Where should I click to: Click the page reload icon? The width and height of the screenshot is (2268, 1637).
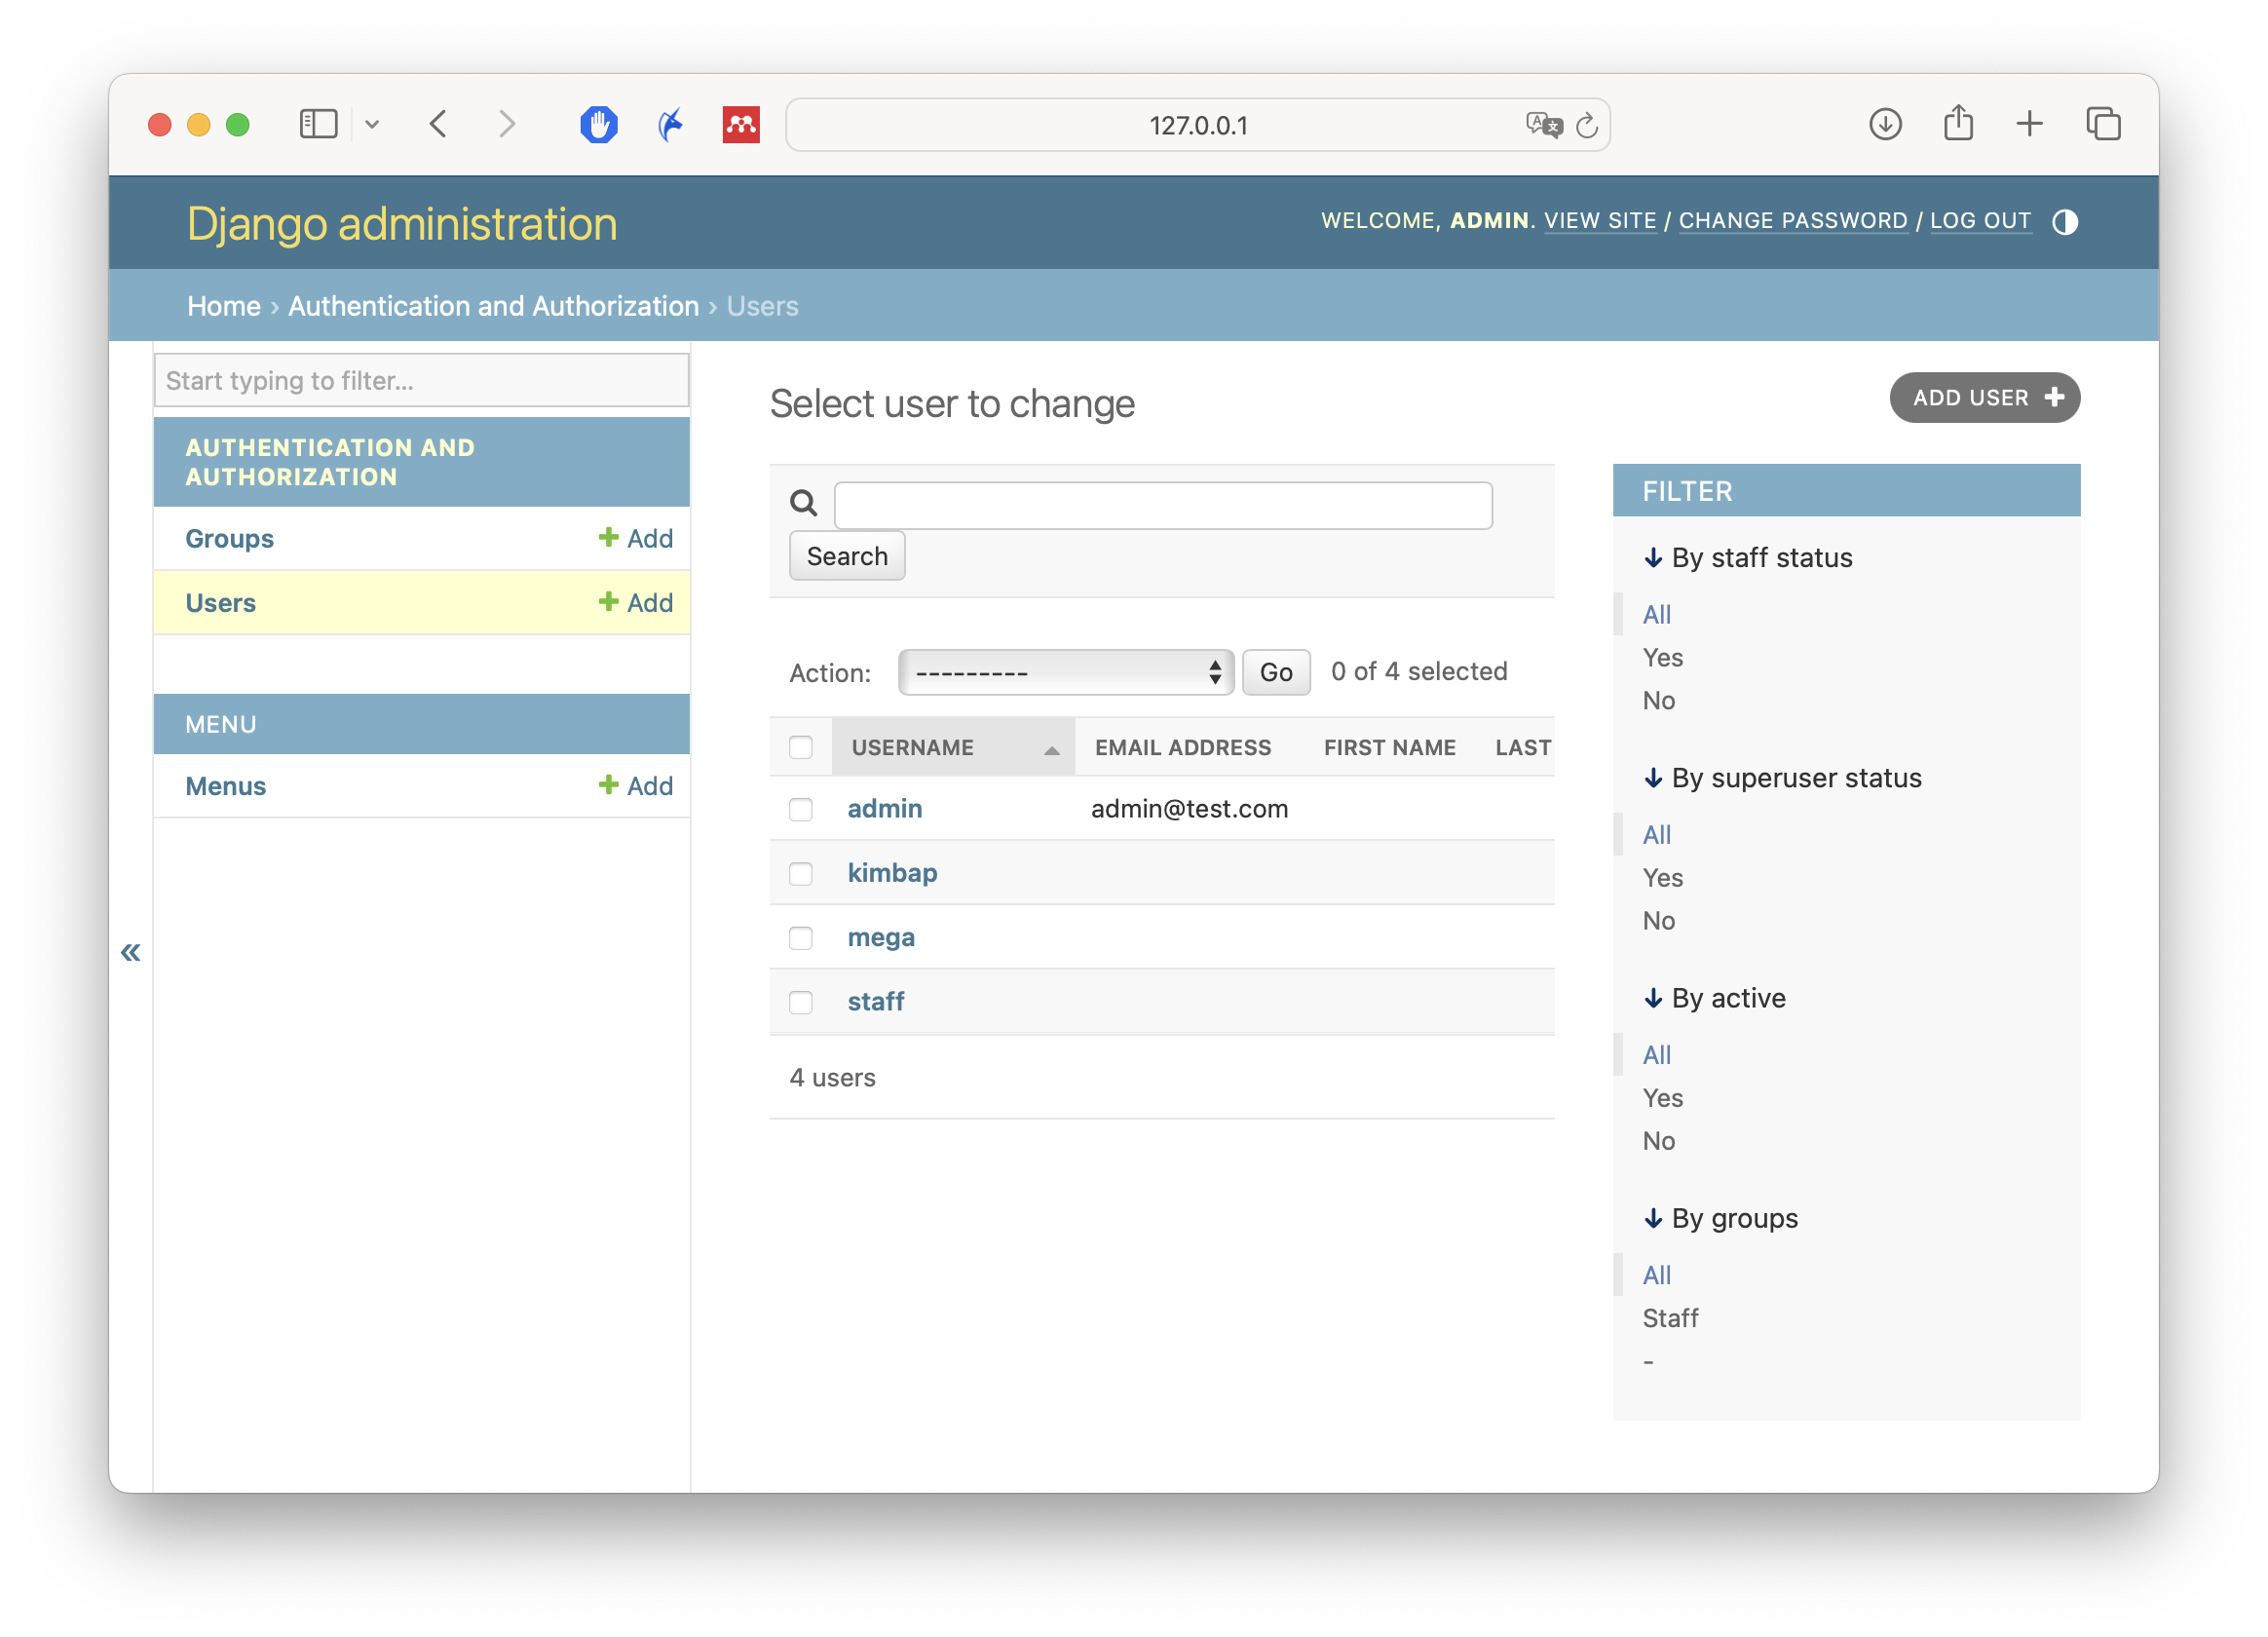pyautogui.click(x=1586, y=126)
